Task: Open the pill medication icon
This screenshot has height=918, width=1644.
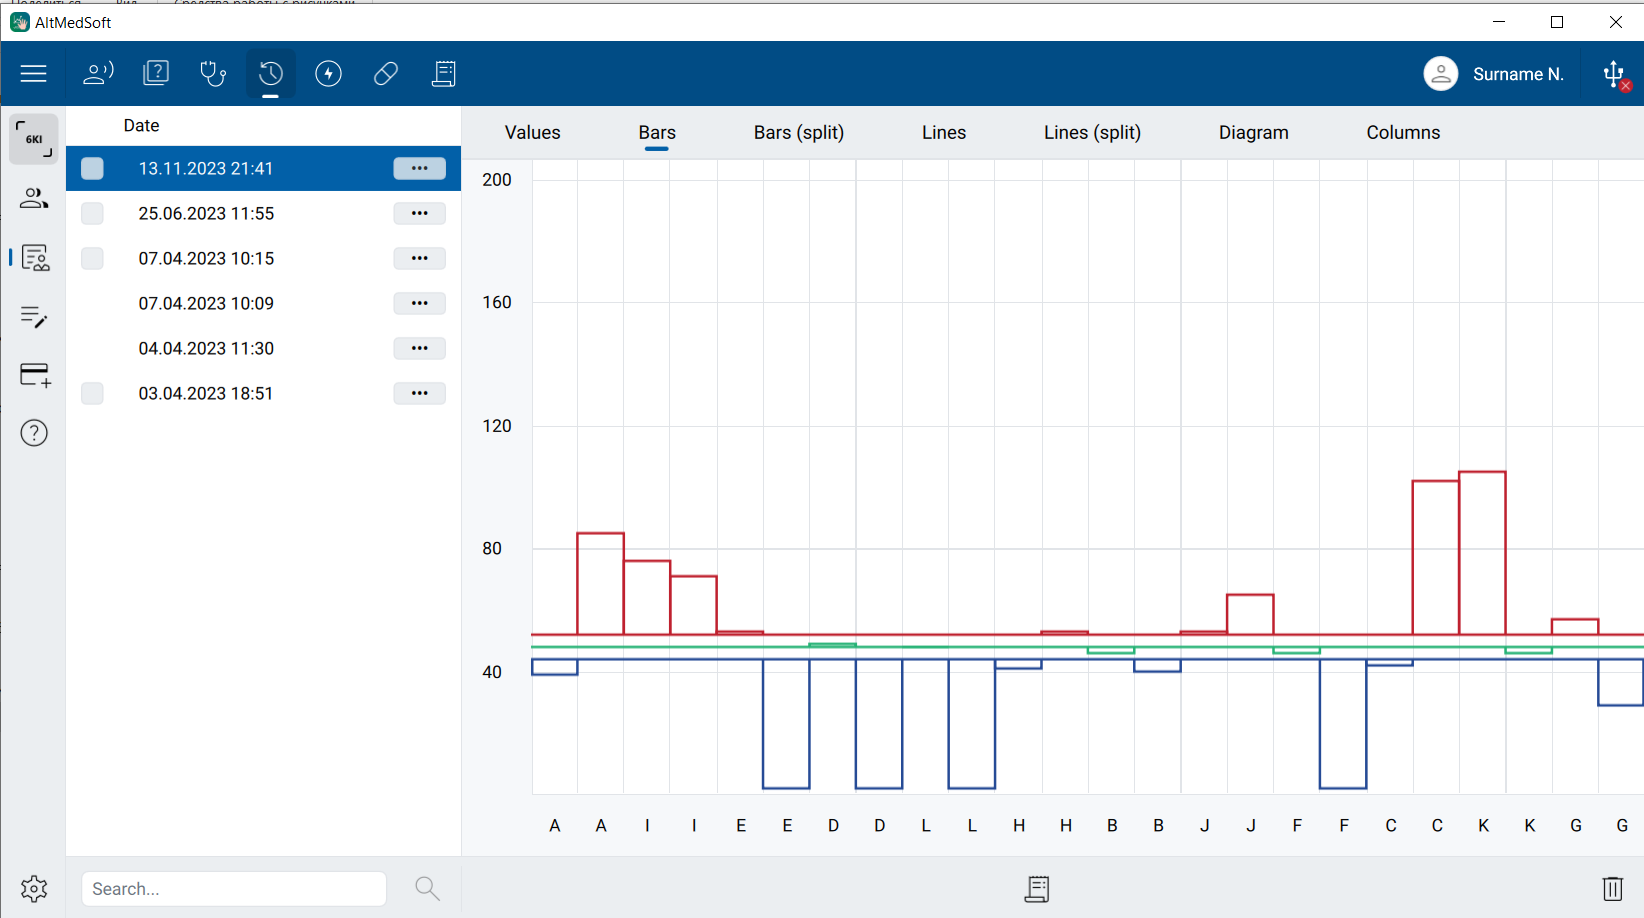Action: [386, 74]
